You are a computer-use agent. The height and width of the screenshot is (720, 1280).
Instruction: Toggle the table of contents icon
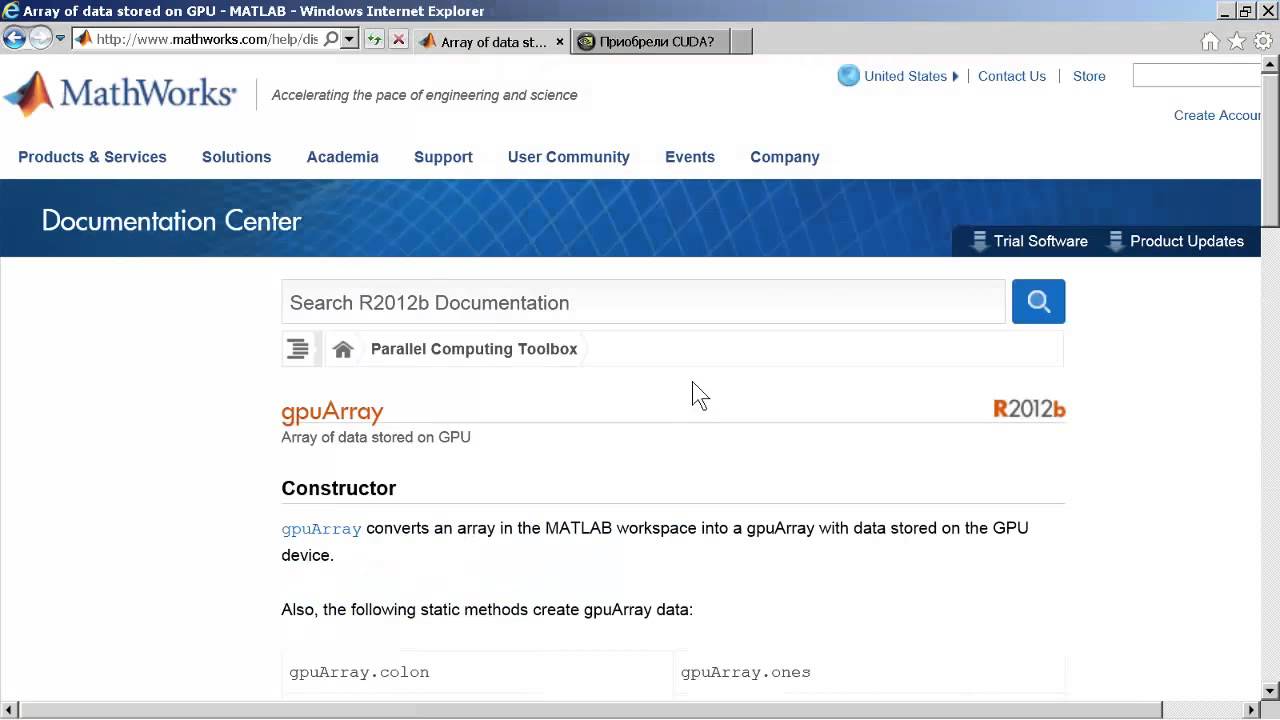(x=297, y=349)
